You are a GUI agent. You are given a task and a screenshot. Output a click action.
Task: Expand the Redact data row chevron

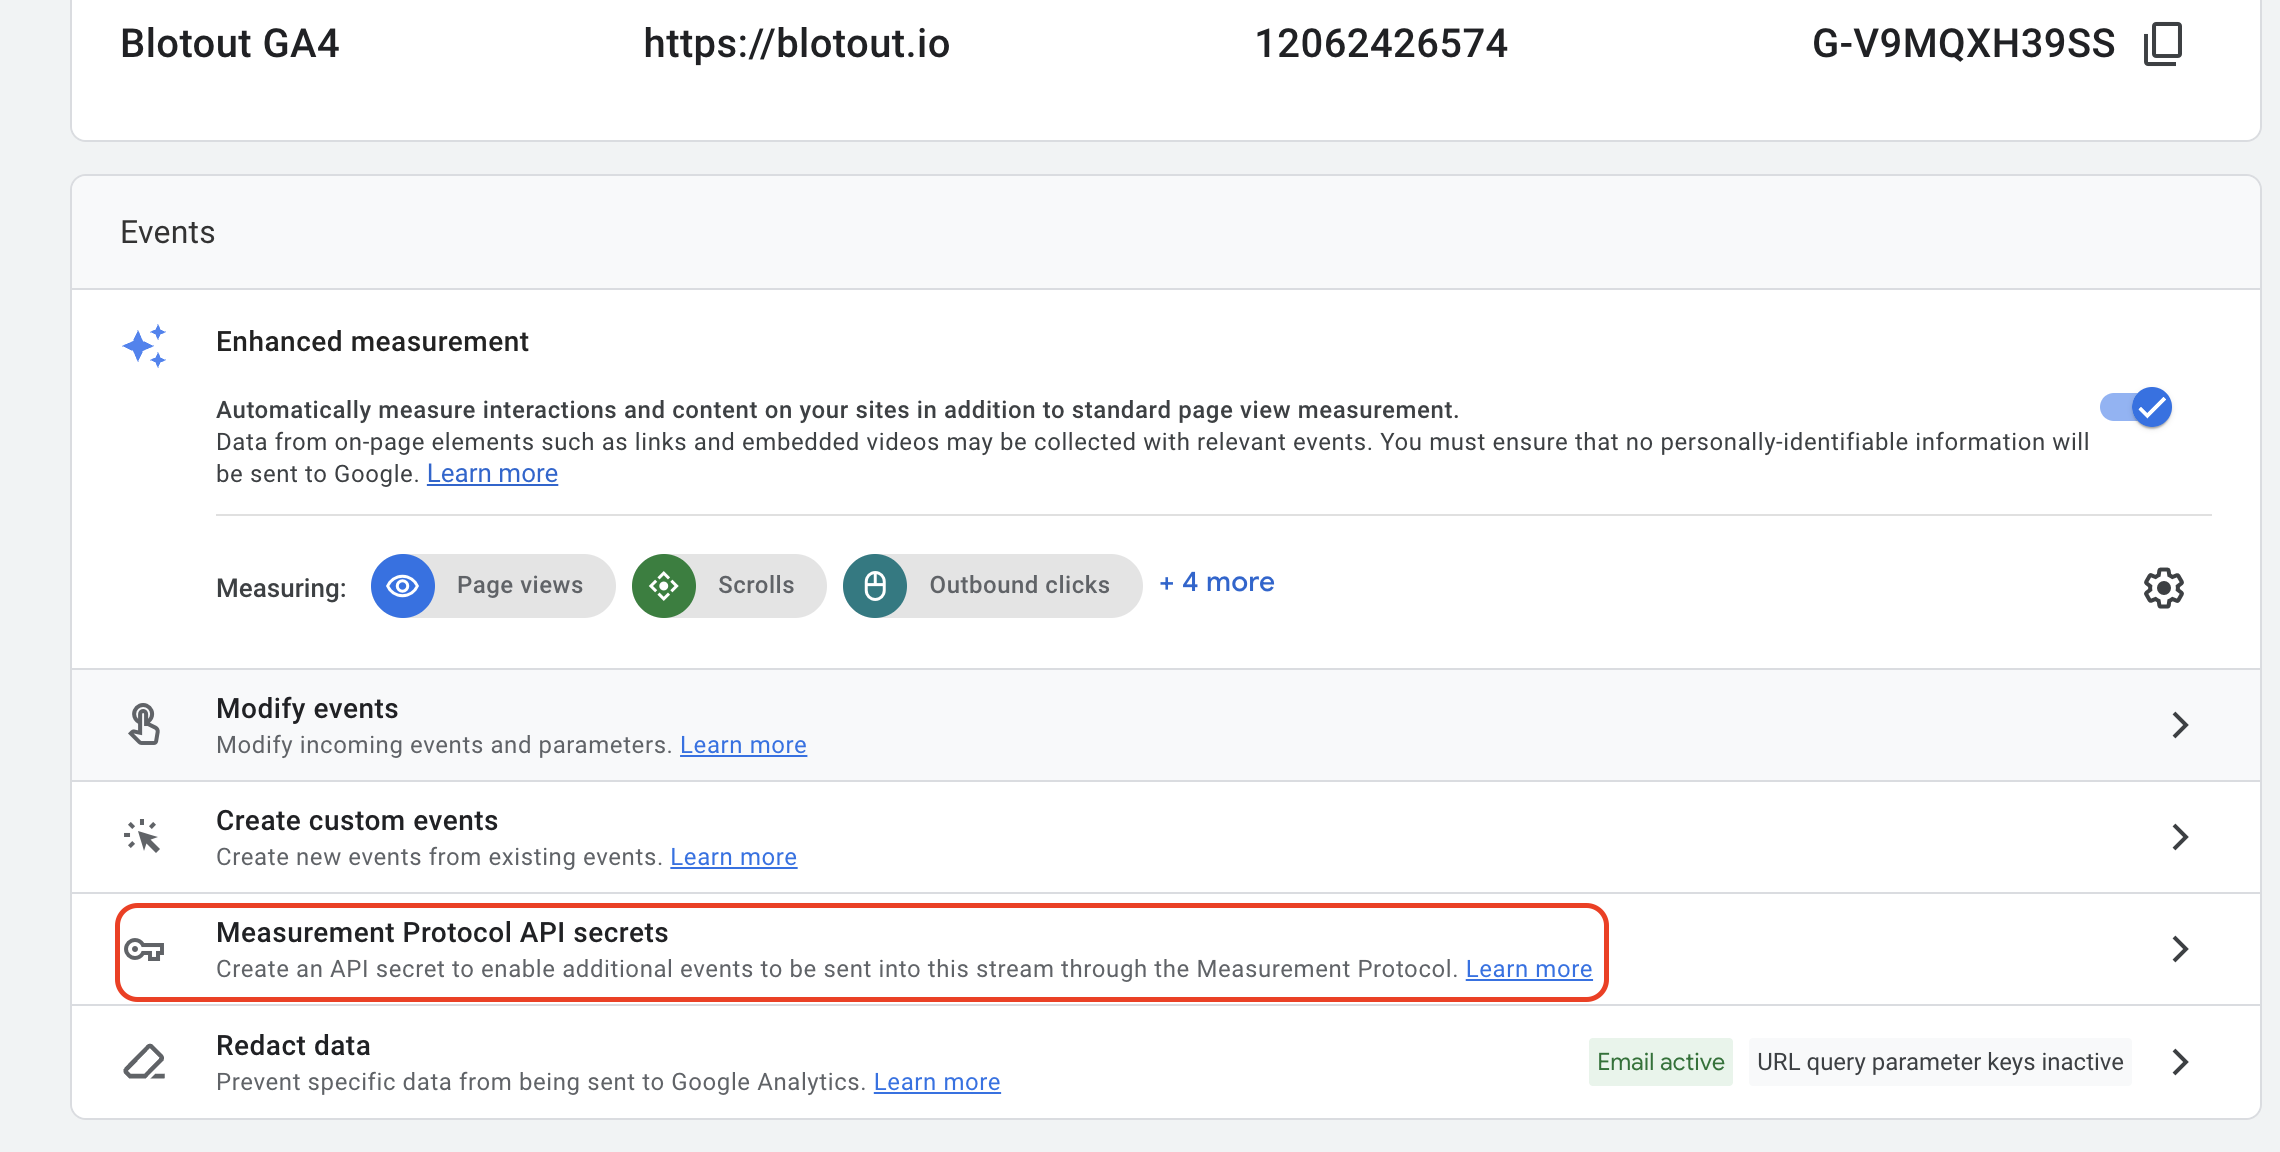2180,1062
